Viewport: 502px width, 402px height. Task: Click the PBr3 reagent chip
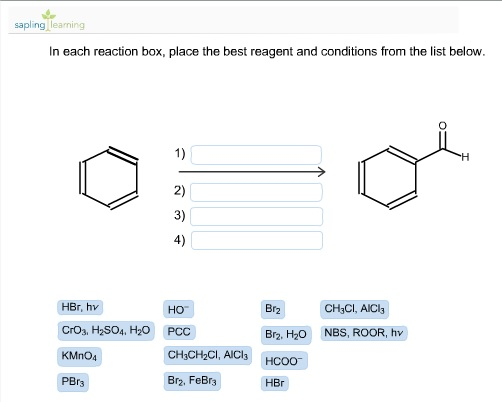click(73, 382)
